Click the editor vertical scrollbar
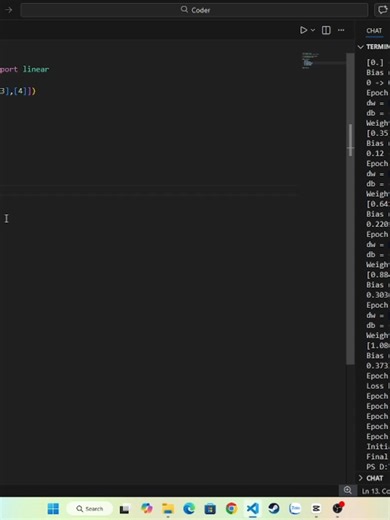Image resolution: width=390 pixels, height=520 pixels. [x=350, y=208]
